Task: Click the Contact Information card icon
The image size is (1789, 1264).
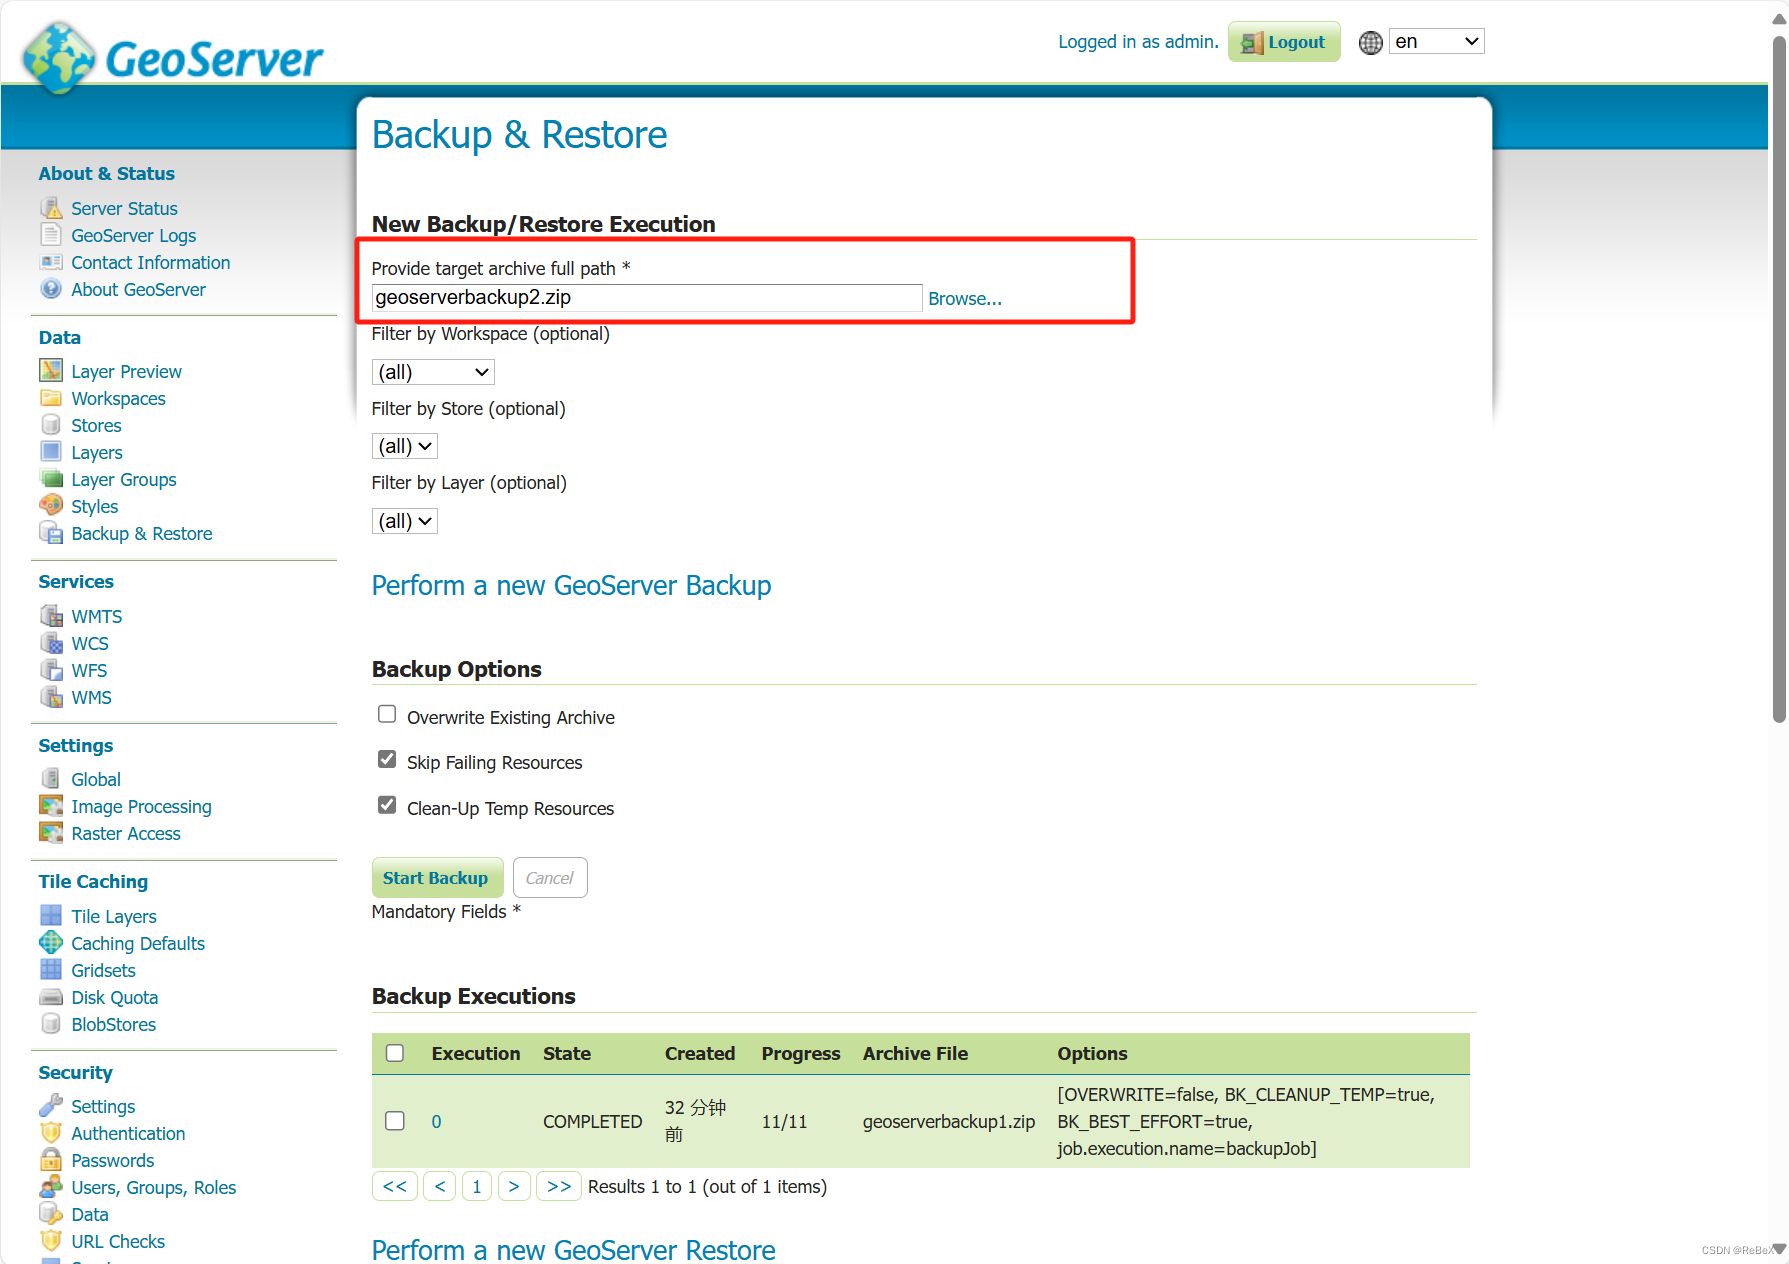Action: coord(51,262)
